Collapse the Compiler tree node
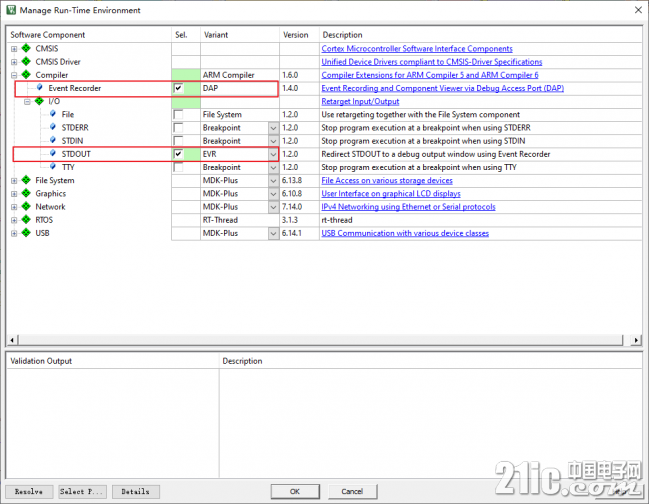Screen dimensions: 649x504 click(14, 75)
